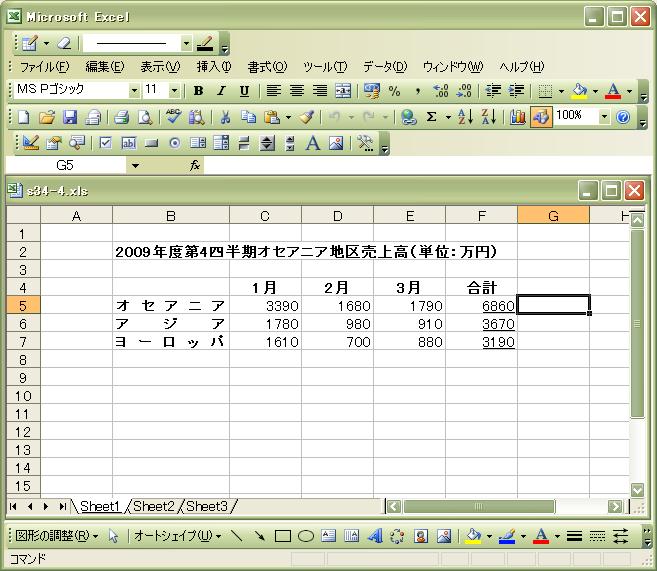Open the zoom 100% dropdown
The height and width of the screenshot is (571, 657).
(x=604, y=116)
